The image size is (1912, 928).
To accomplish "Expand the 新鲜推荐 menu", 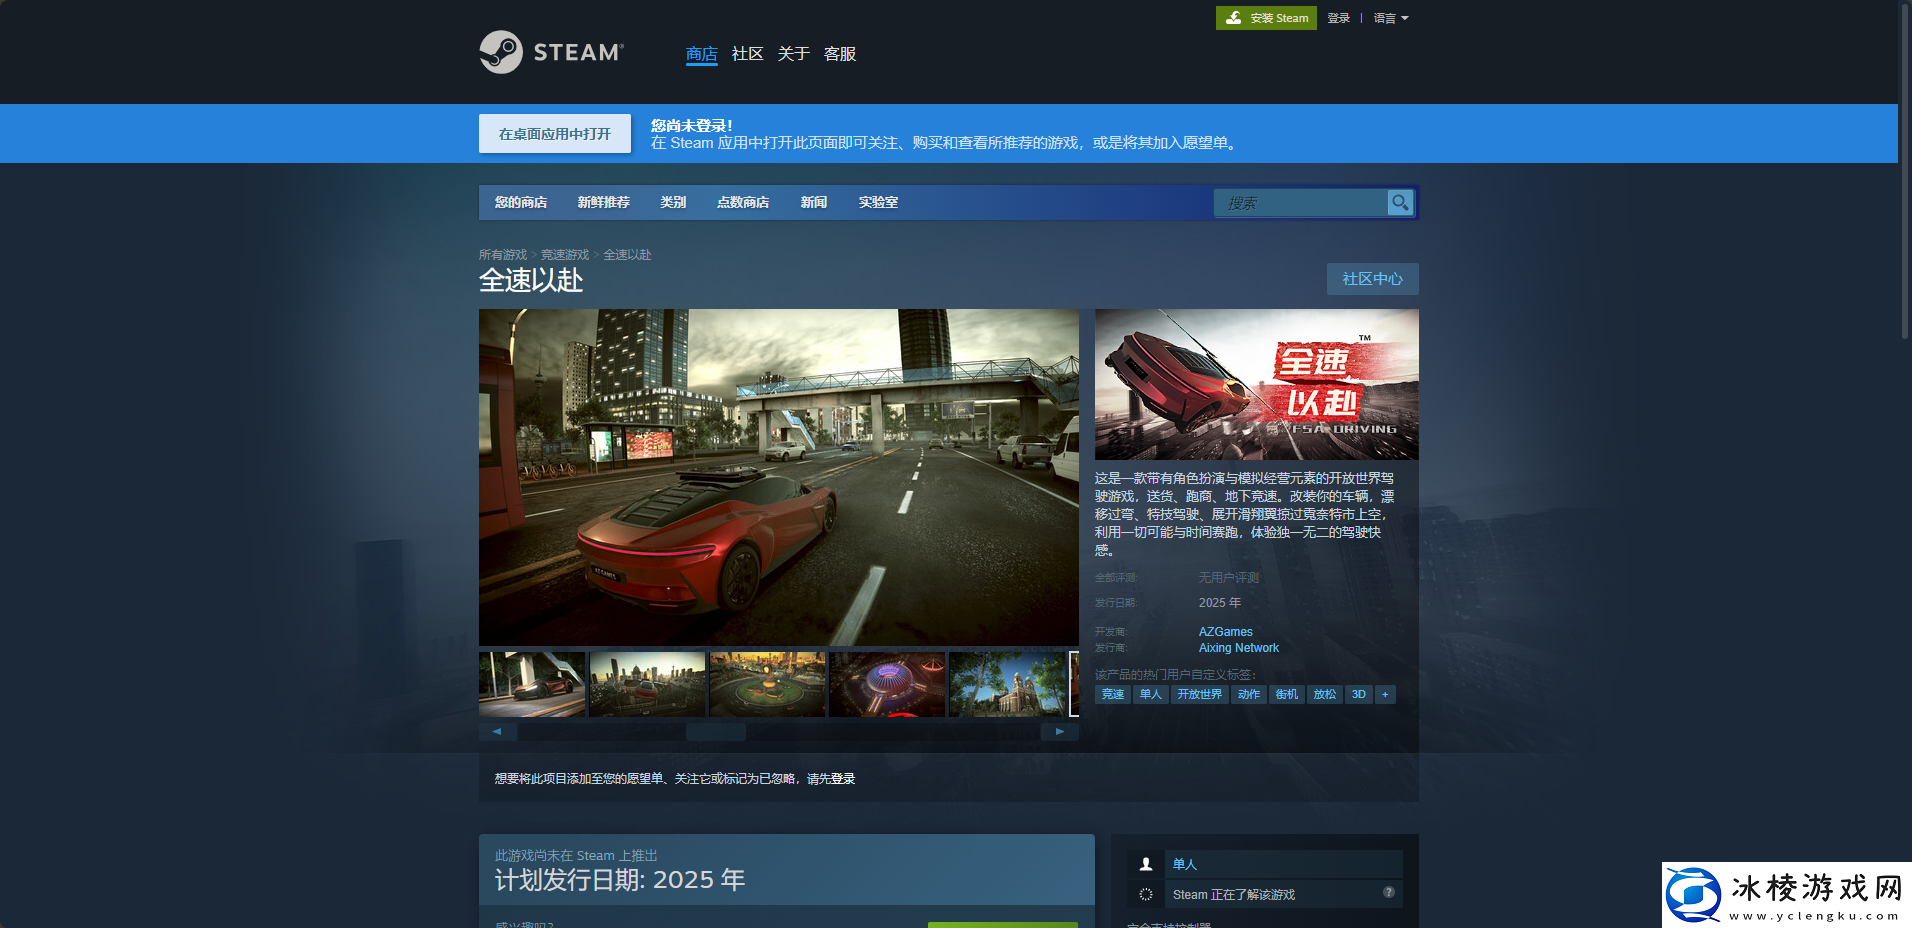I will (603, 202).
